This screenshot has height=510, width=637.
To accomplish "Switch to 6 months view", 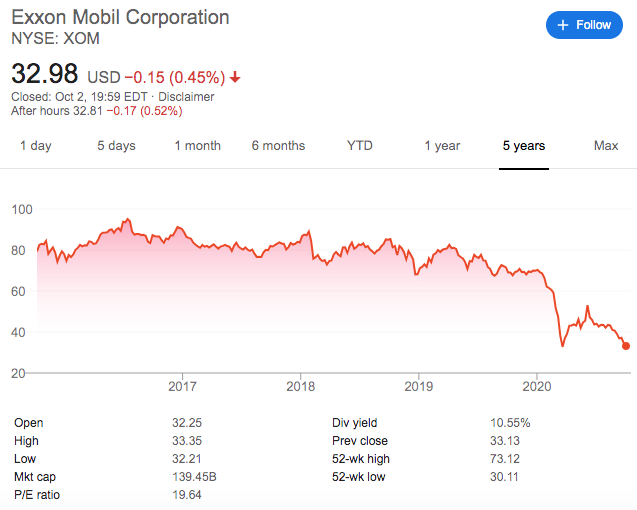I will (x=278, y=145).
